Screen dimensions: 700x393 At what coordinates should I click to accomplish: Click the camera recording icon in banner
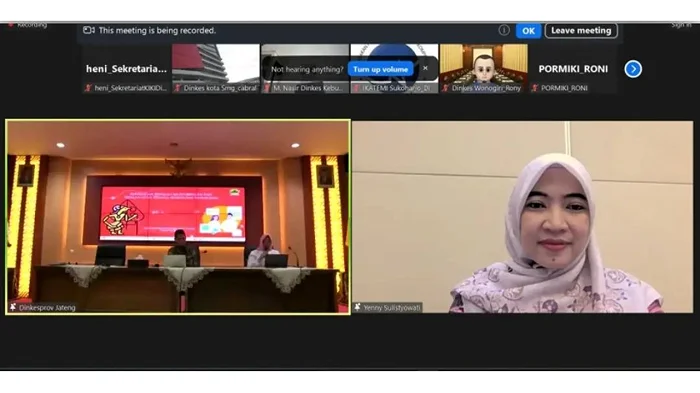(89, 30)
